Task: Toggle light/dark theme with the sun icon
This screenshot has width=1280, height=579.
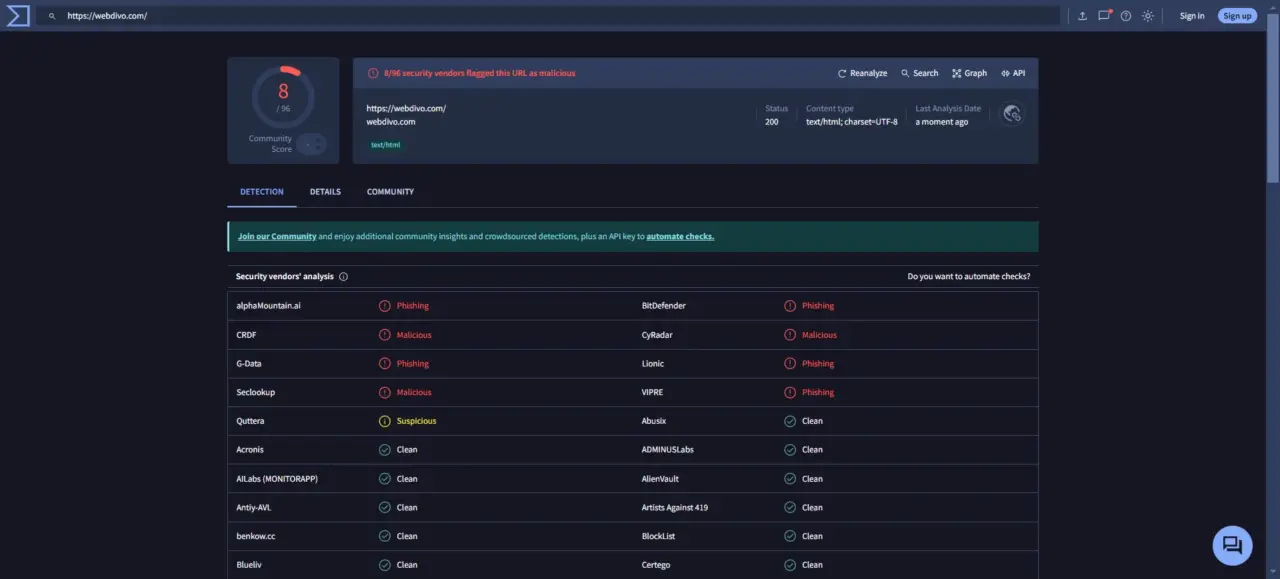Action: pos(1147,15)
